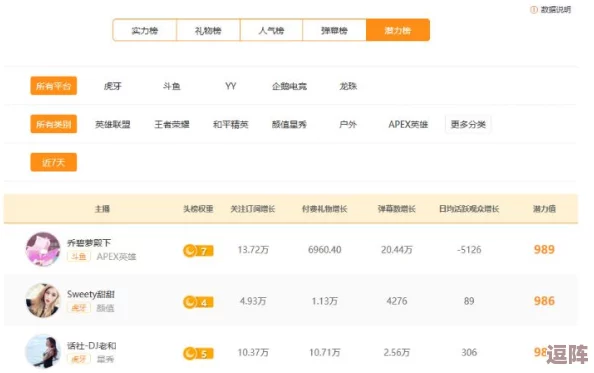Open streamer name 话社-DJ老和
This screenshot has height=373, width=594.
(92, 345)
